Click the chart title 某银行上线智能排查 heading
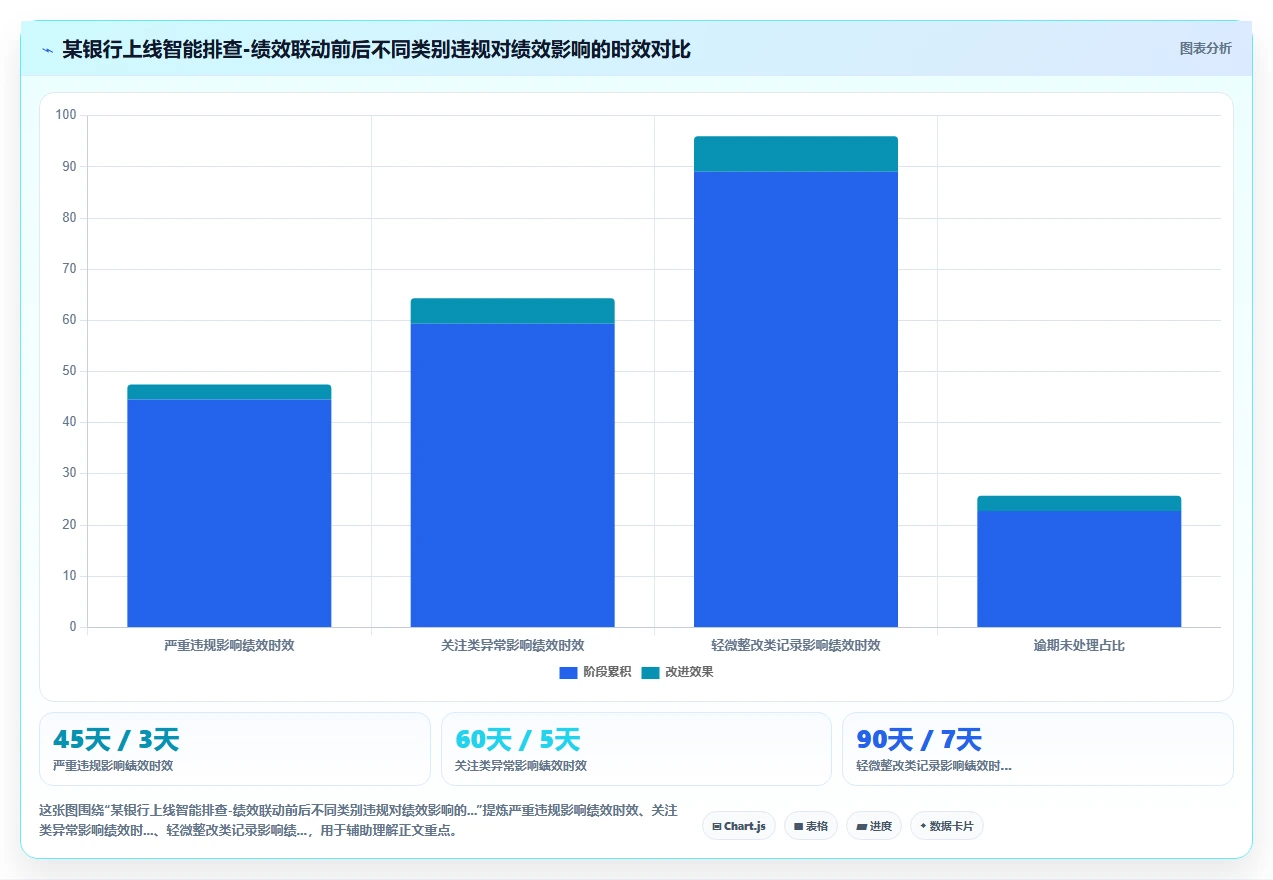1273x880 pixels. [376, 49]
